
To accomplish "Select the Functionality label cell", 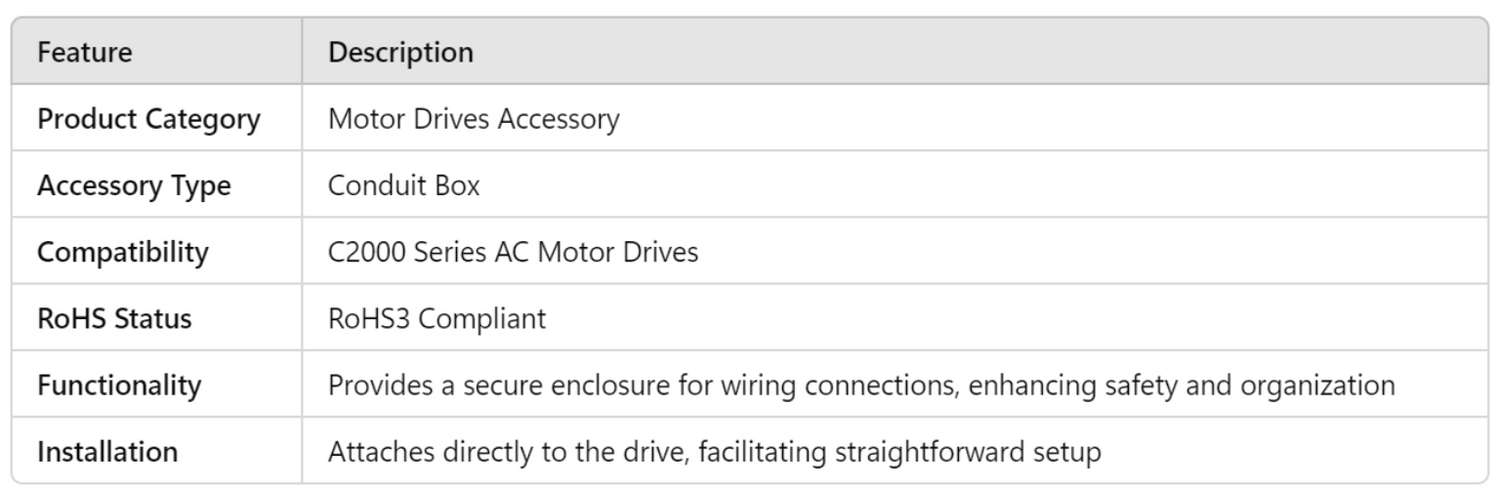I will pyautogui.click(x=119, y=385).
